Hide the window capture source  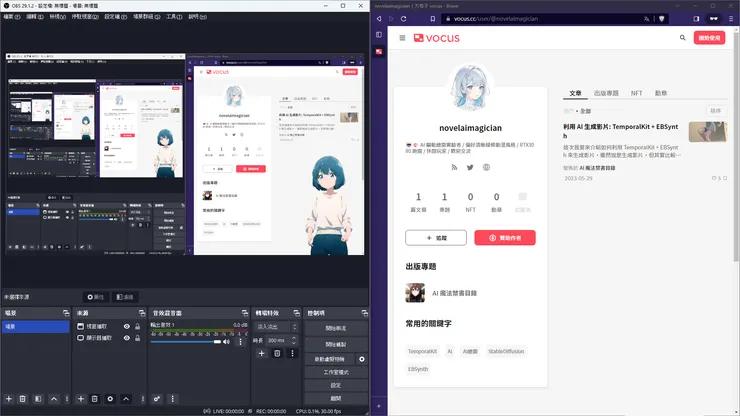point(126,326)
